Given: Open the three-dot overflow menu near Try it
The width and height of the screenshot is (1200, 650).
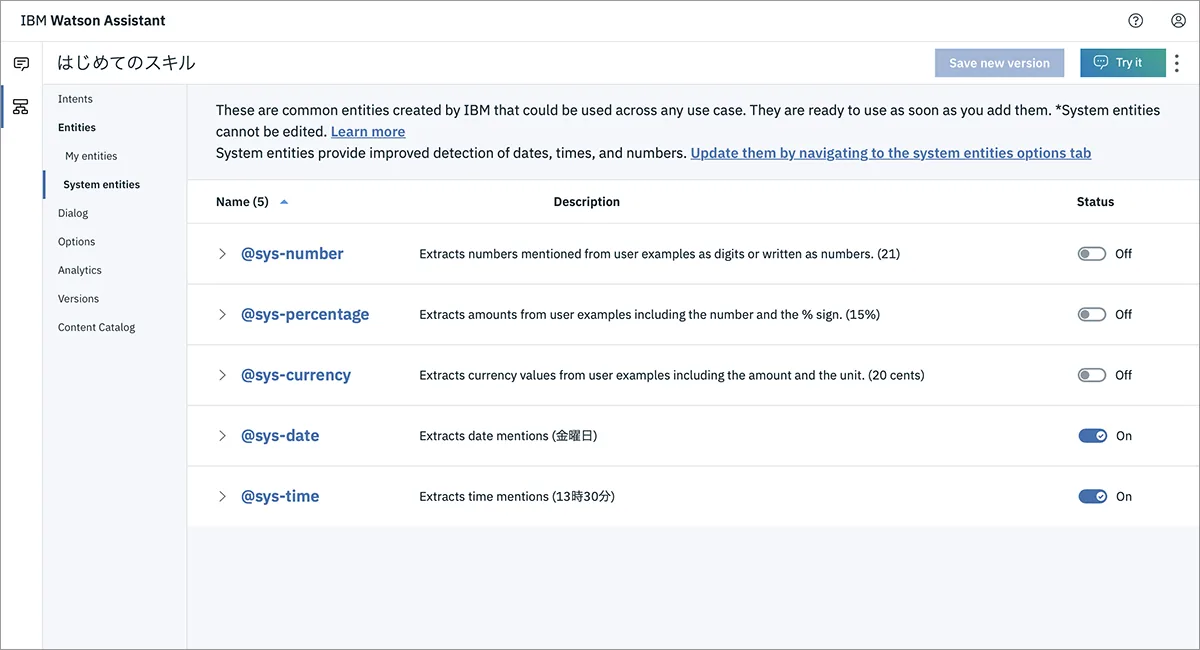Looking at the screenshot, I should (1176, 63).
